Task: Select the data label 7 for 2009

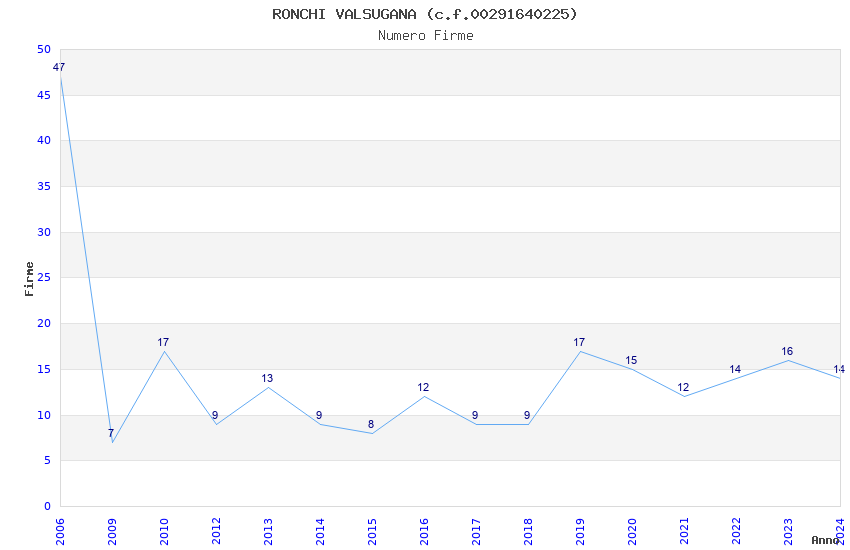Action: pos(111,433)
